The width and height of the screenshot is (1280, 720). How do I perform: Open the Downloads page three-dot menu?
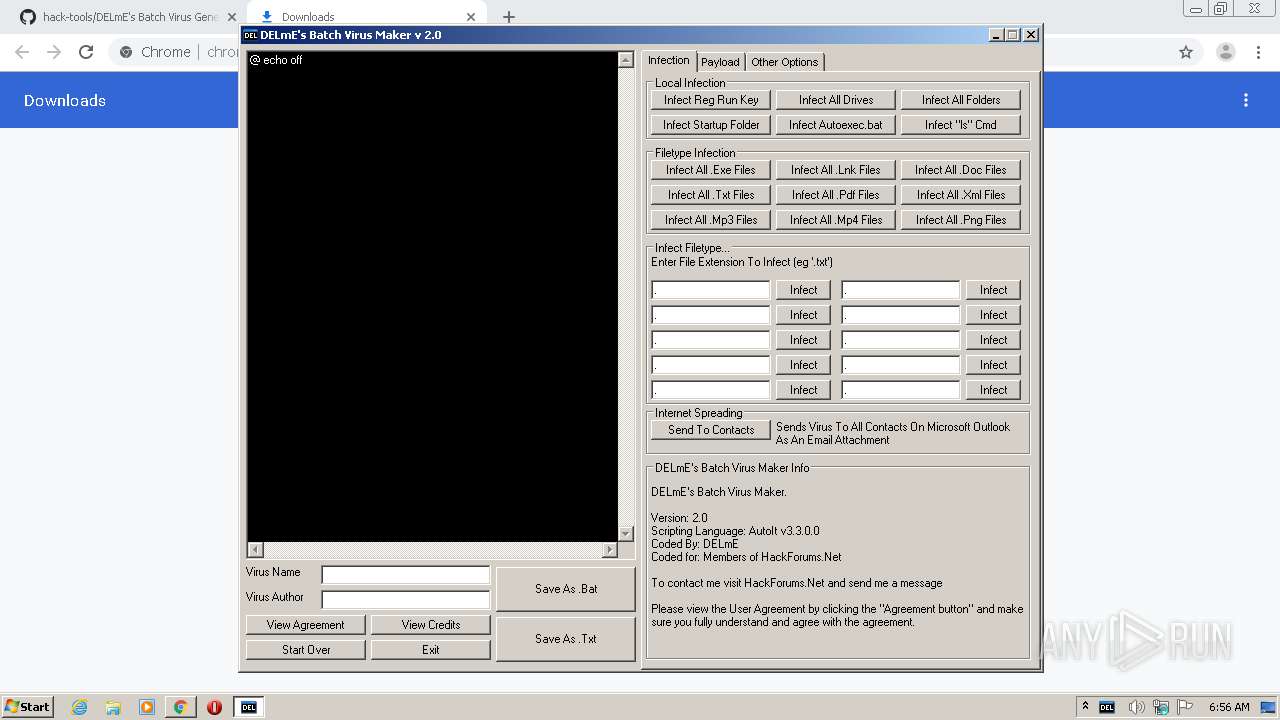pyautogui.click(x=1246, y=100)
